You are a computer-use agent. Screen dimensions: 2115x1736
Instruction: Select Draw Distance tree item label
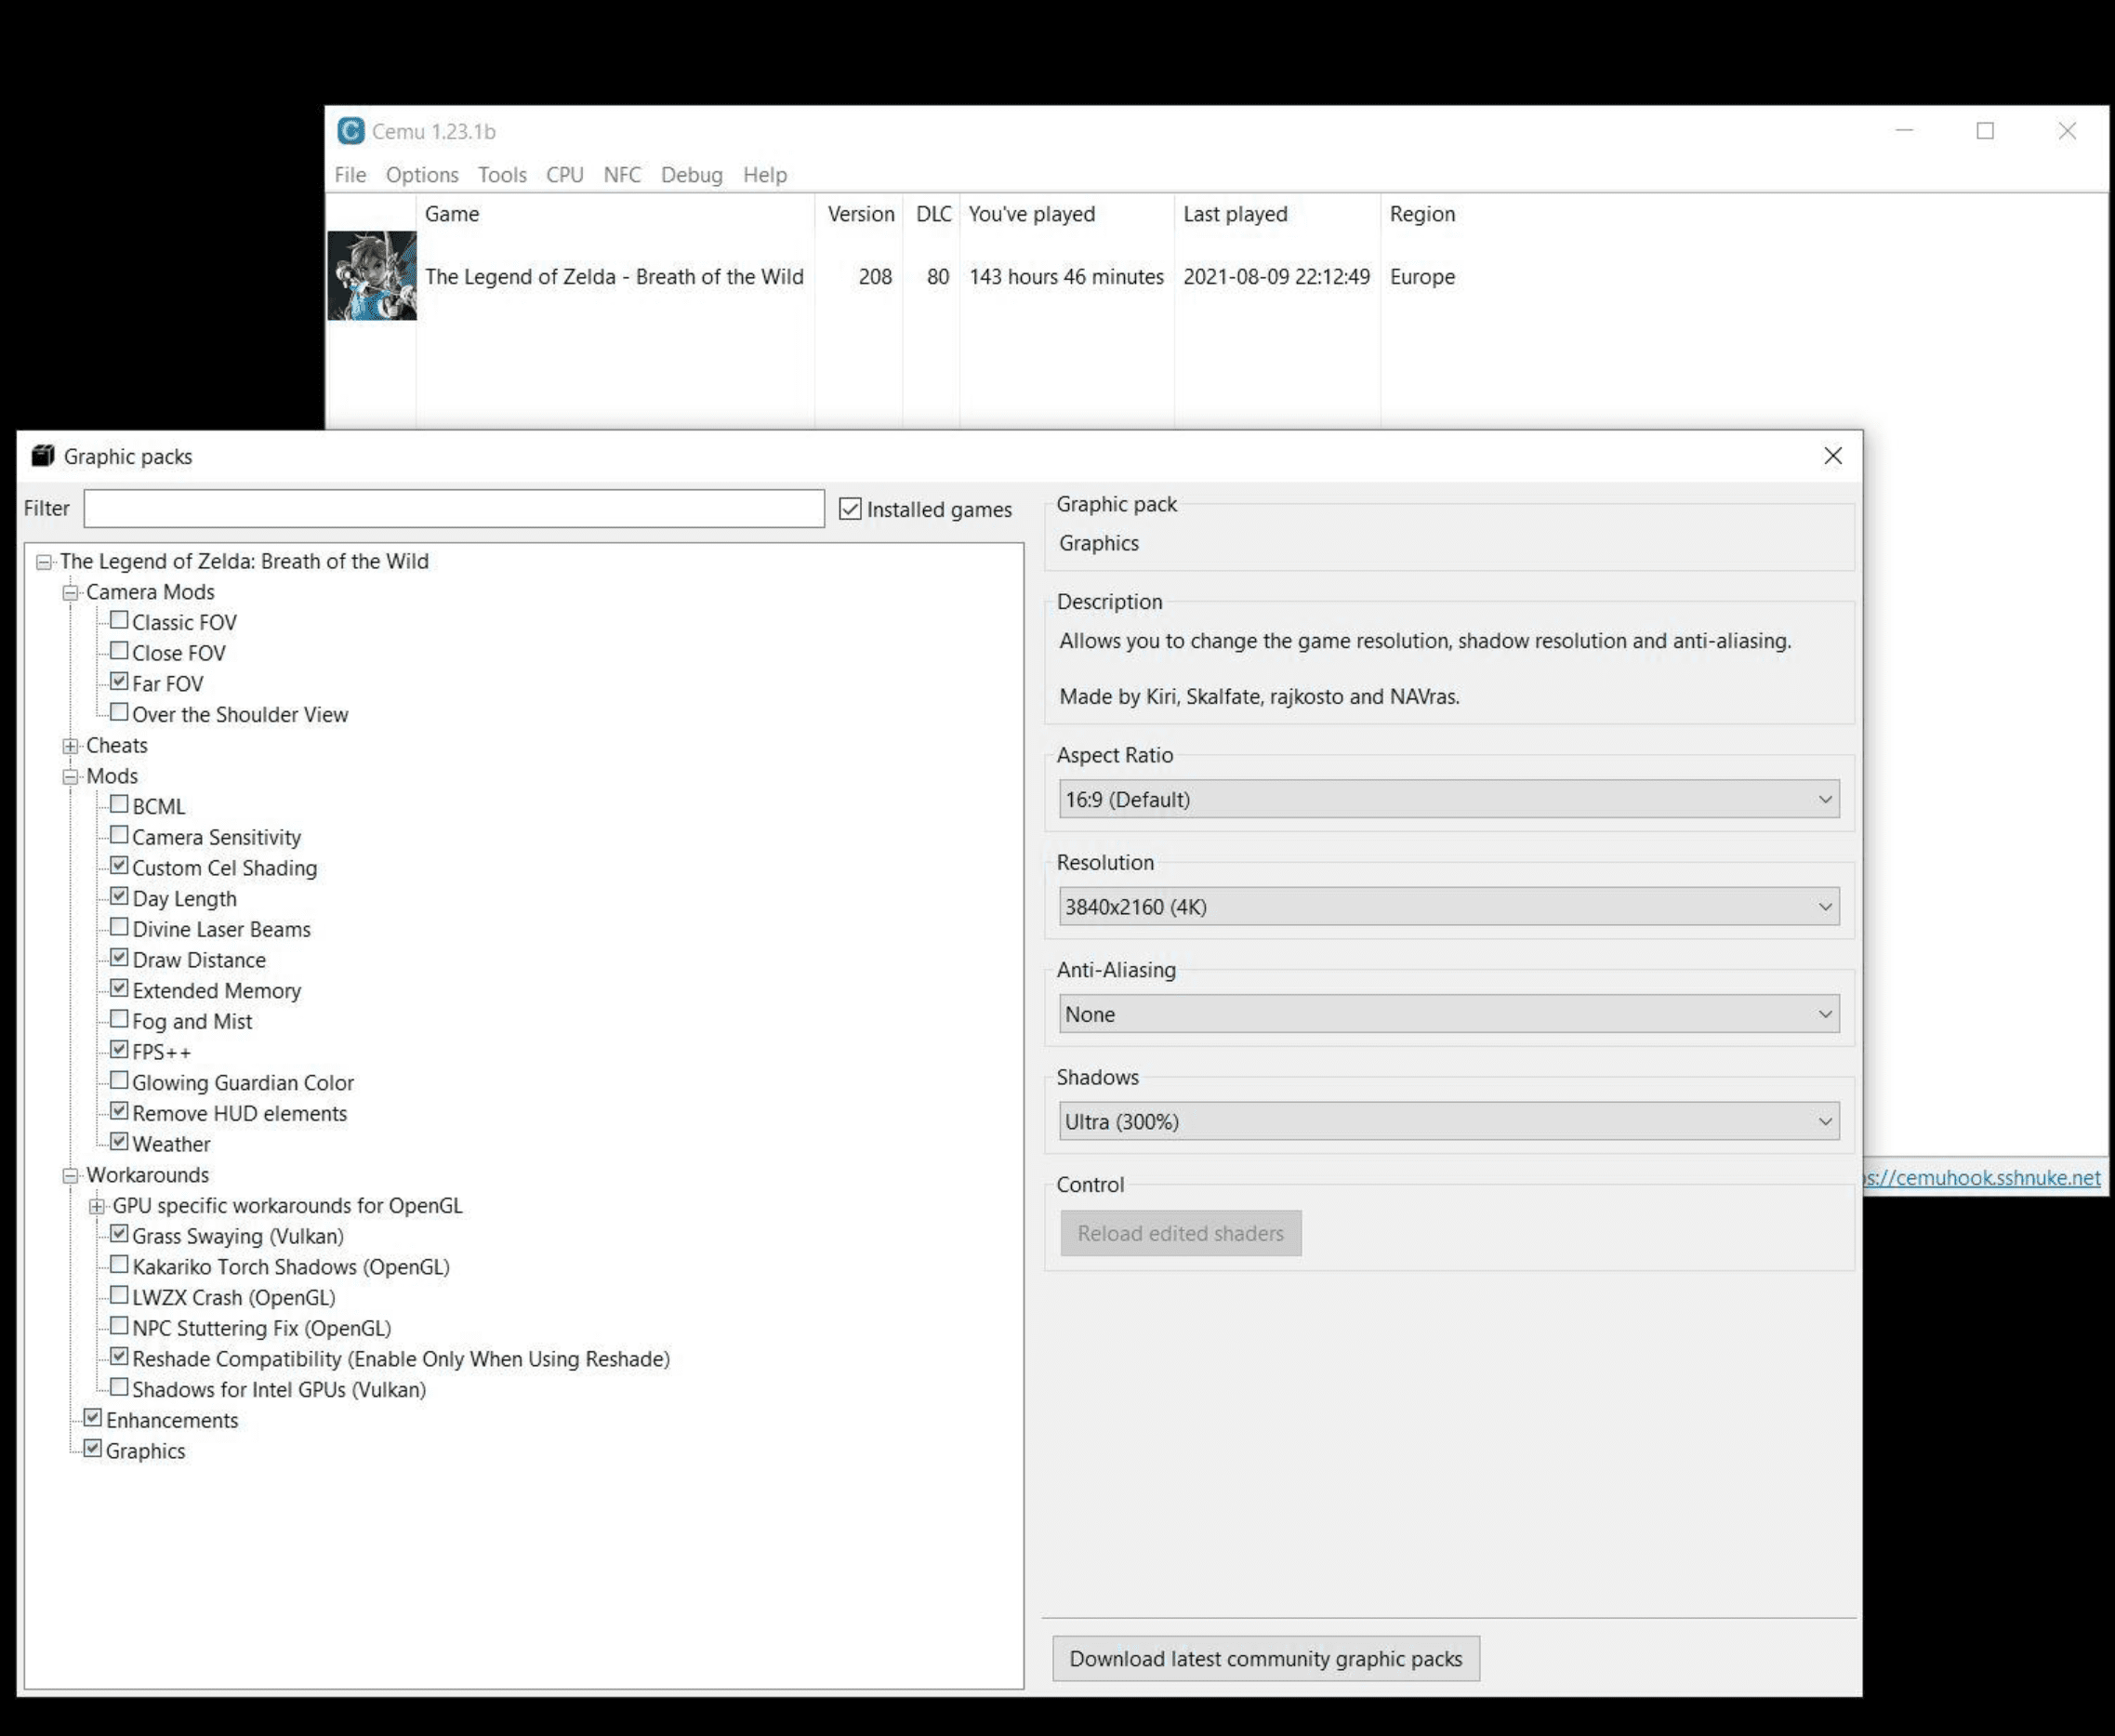click(x=199, y=960)
